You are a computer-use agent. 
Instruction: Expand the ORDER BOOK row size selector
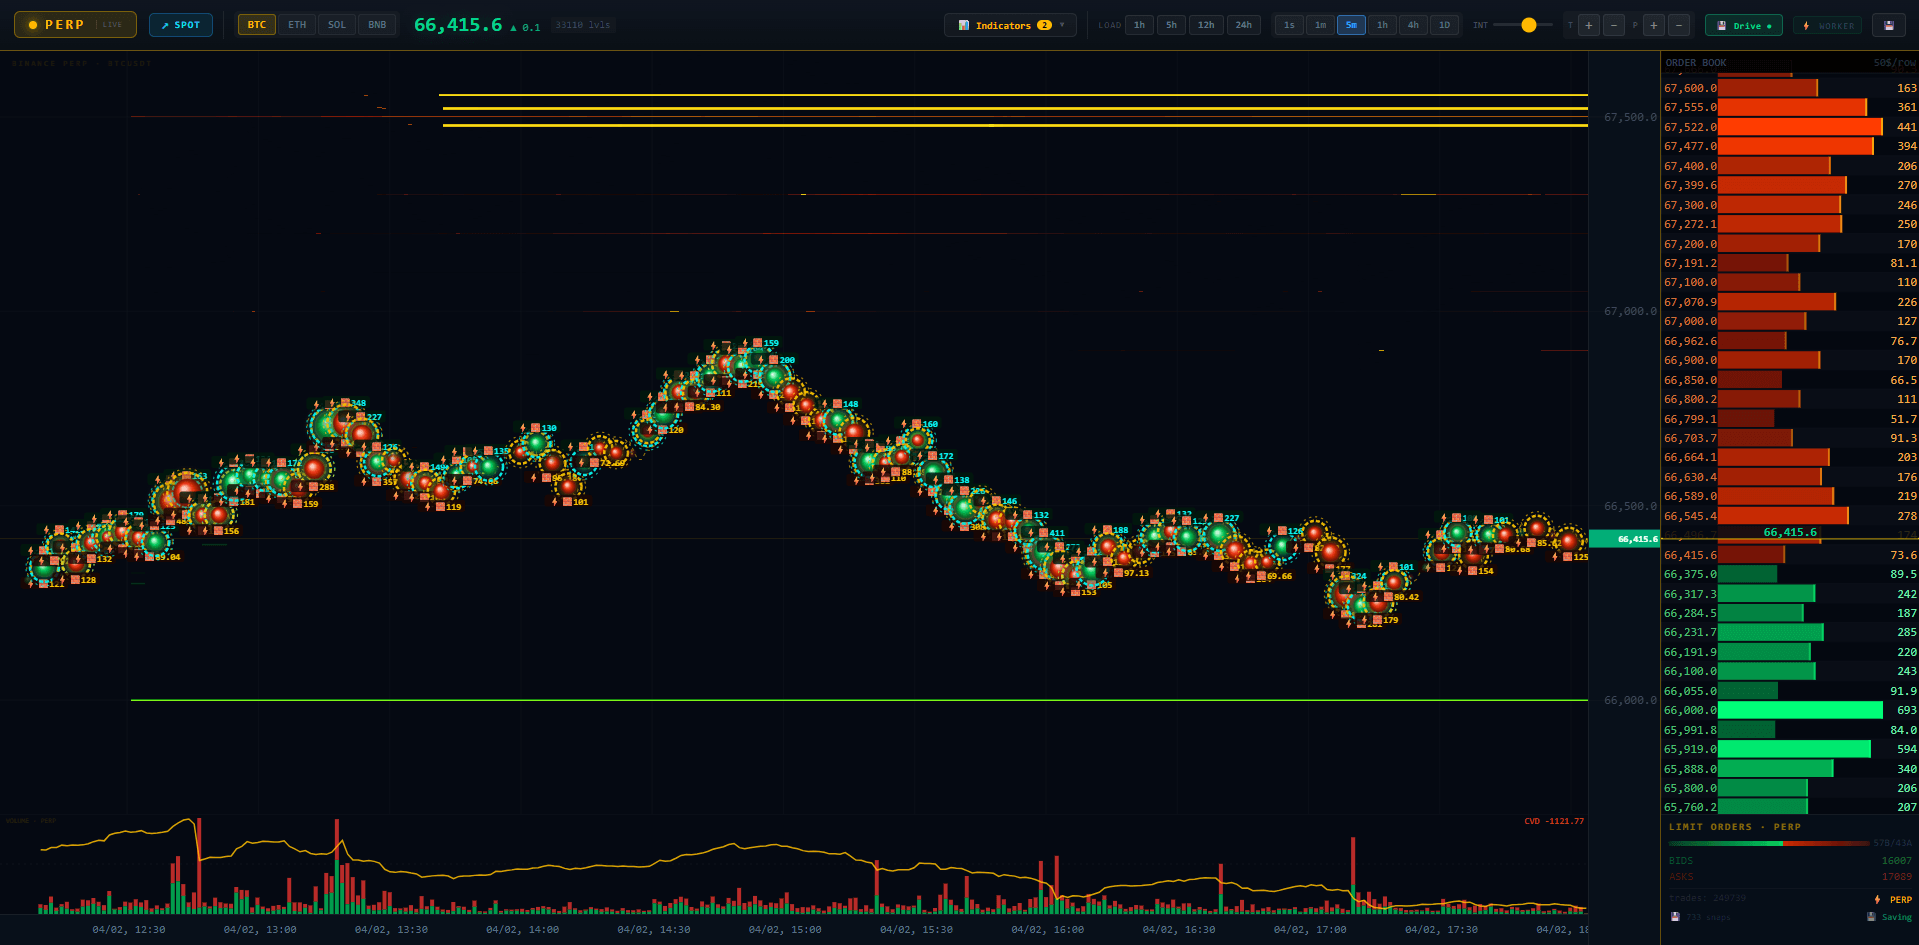[x=1894, y=62]
